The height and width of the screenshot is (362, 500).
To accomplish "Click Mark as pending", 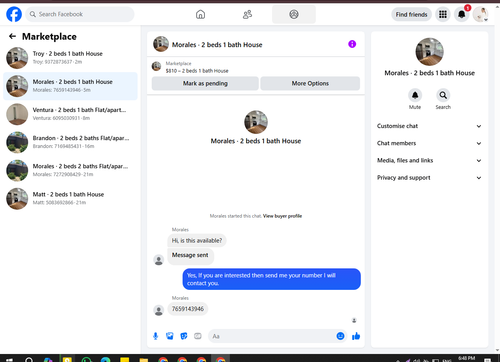I will [205, 83].
